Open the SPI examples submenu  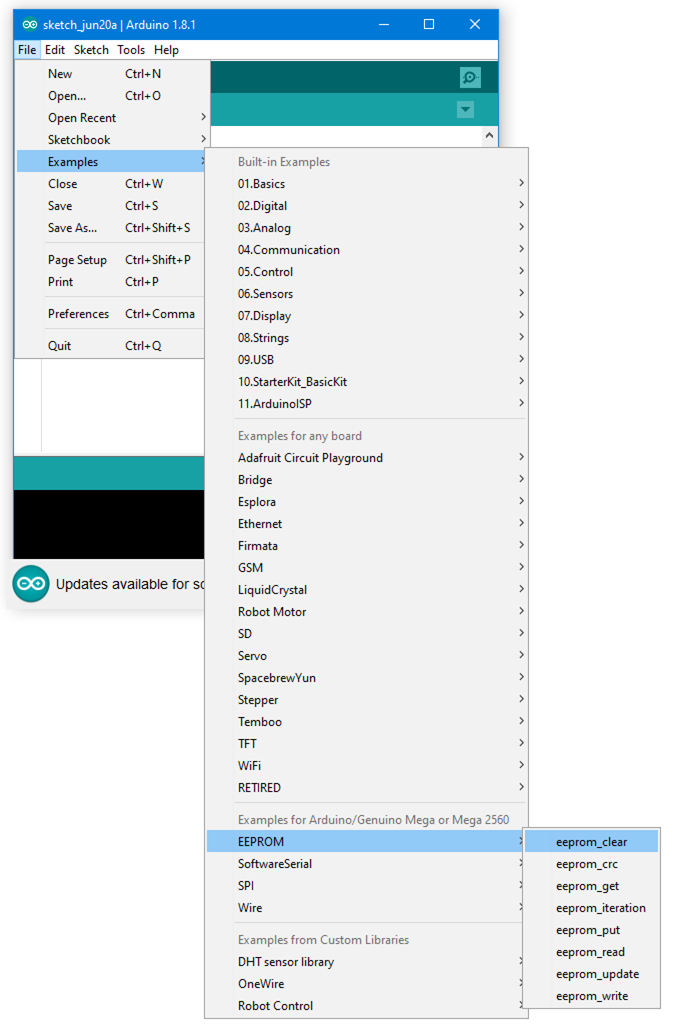pos(366,886)
